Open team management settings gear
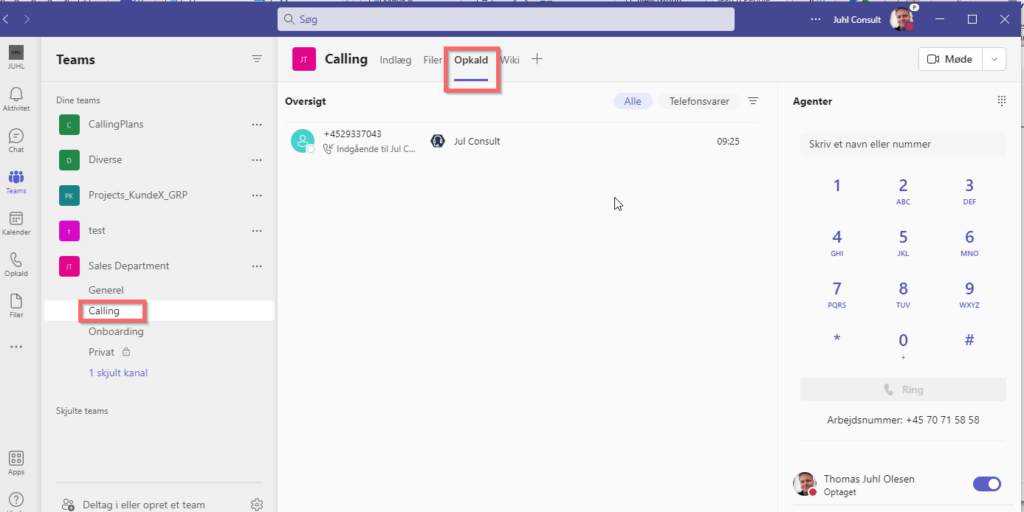Image resolution: width=1024 pixels, height=512 pixels. click(x=257, y=504)
